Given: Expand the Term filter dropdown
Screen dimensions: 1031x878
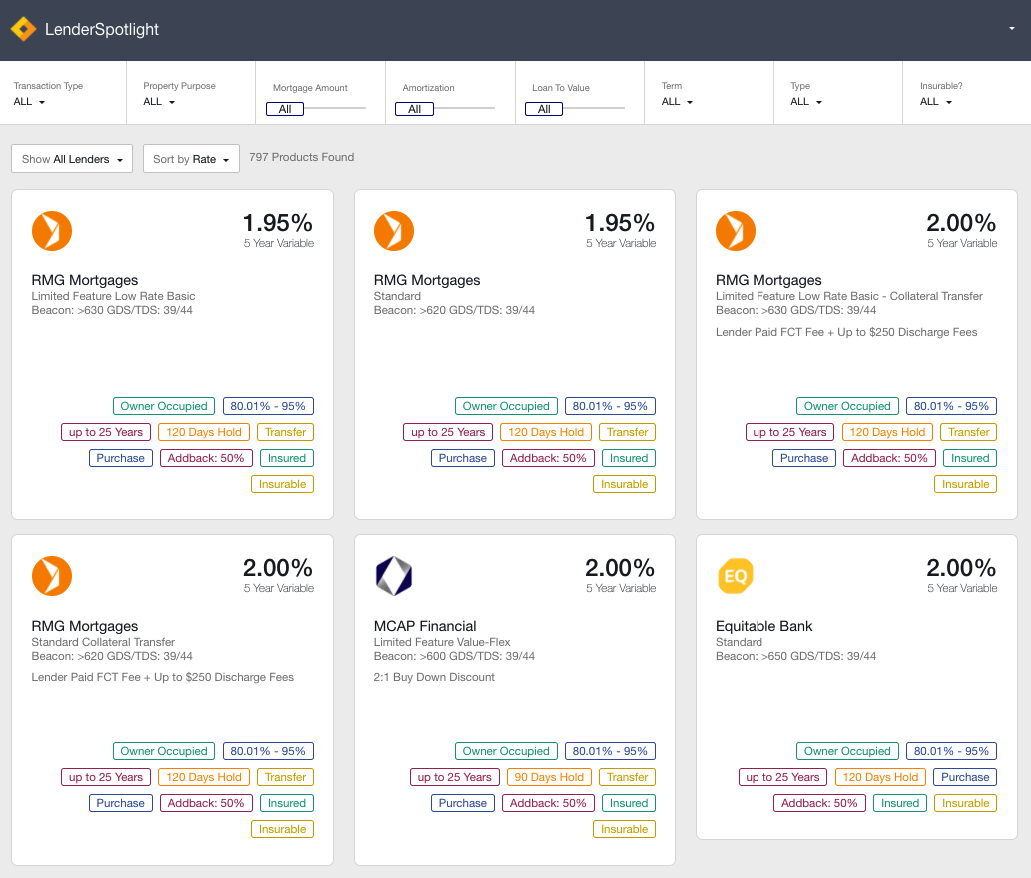Looking at the screenshot, I should [677, 102].
